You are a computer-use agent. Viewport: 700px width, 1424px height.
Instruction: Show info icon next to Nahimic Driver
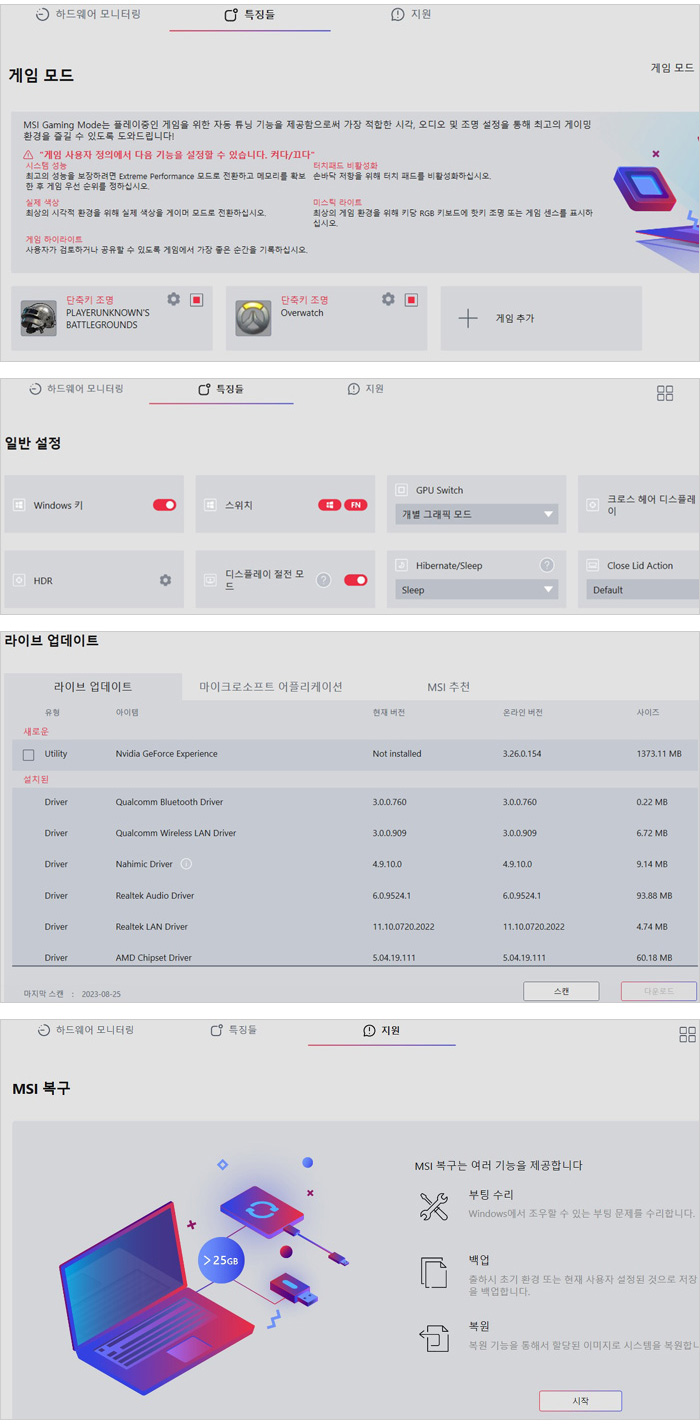186,864
